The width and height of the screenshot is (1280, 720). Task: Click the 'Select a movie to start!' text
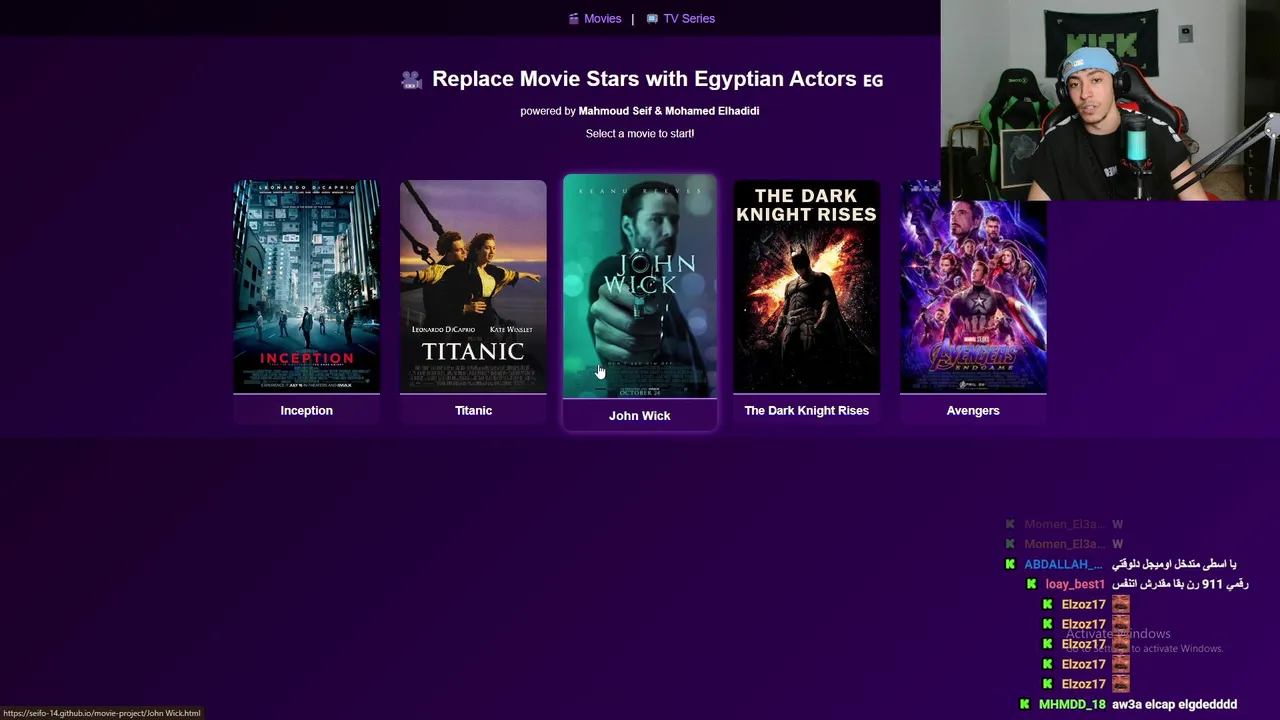tap(640, 133)
